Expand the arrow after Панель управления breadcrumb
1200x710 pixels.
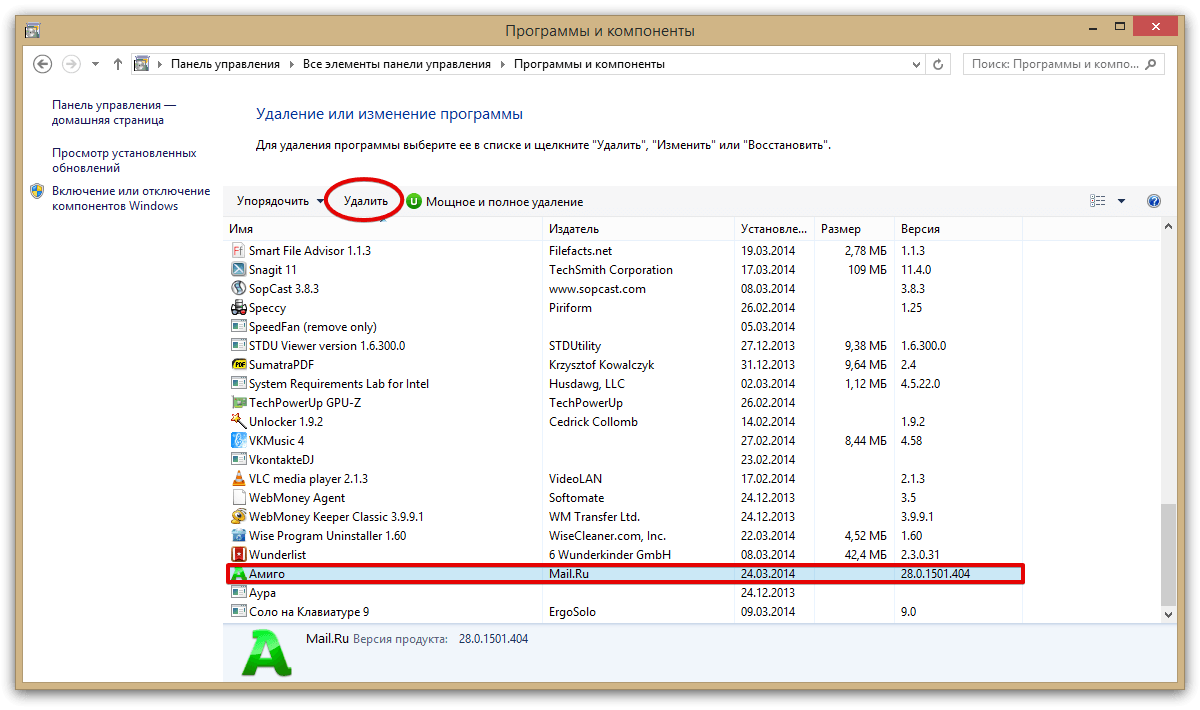pos(291,64)
